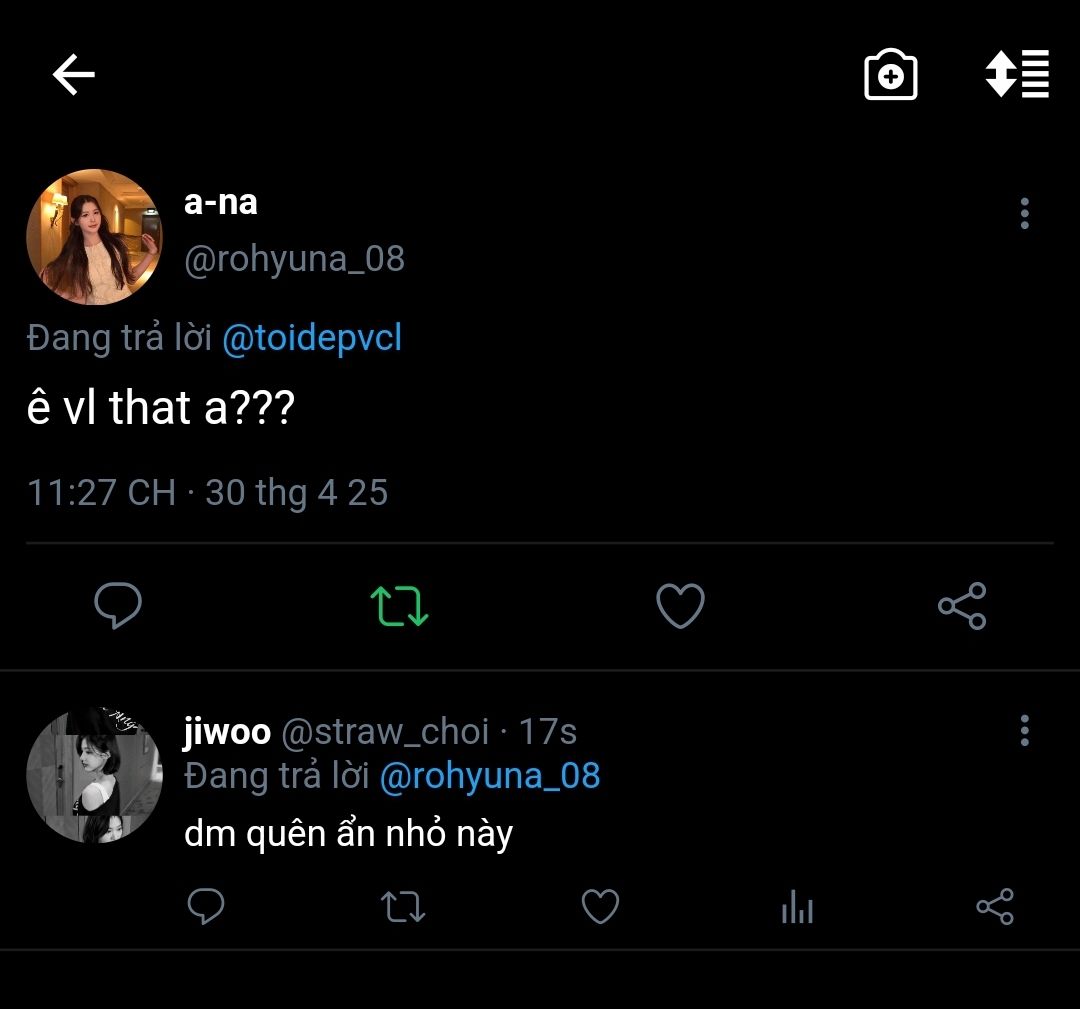Tap the sort replies icon
Viewport: 1080px width, 1009px height.
point(1017,74)
